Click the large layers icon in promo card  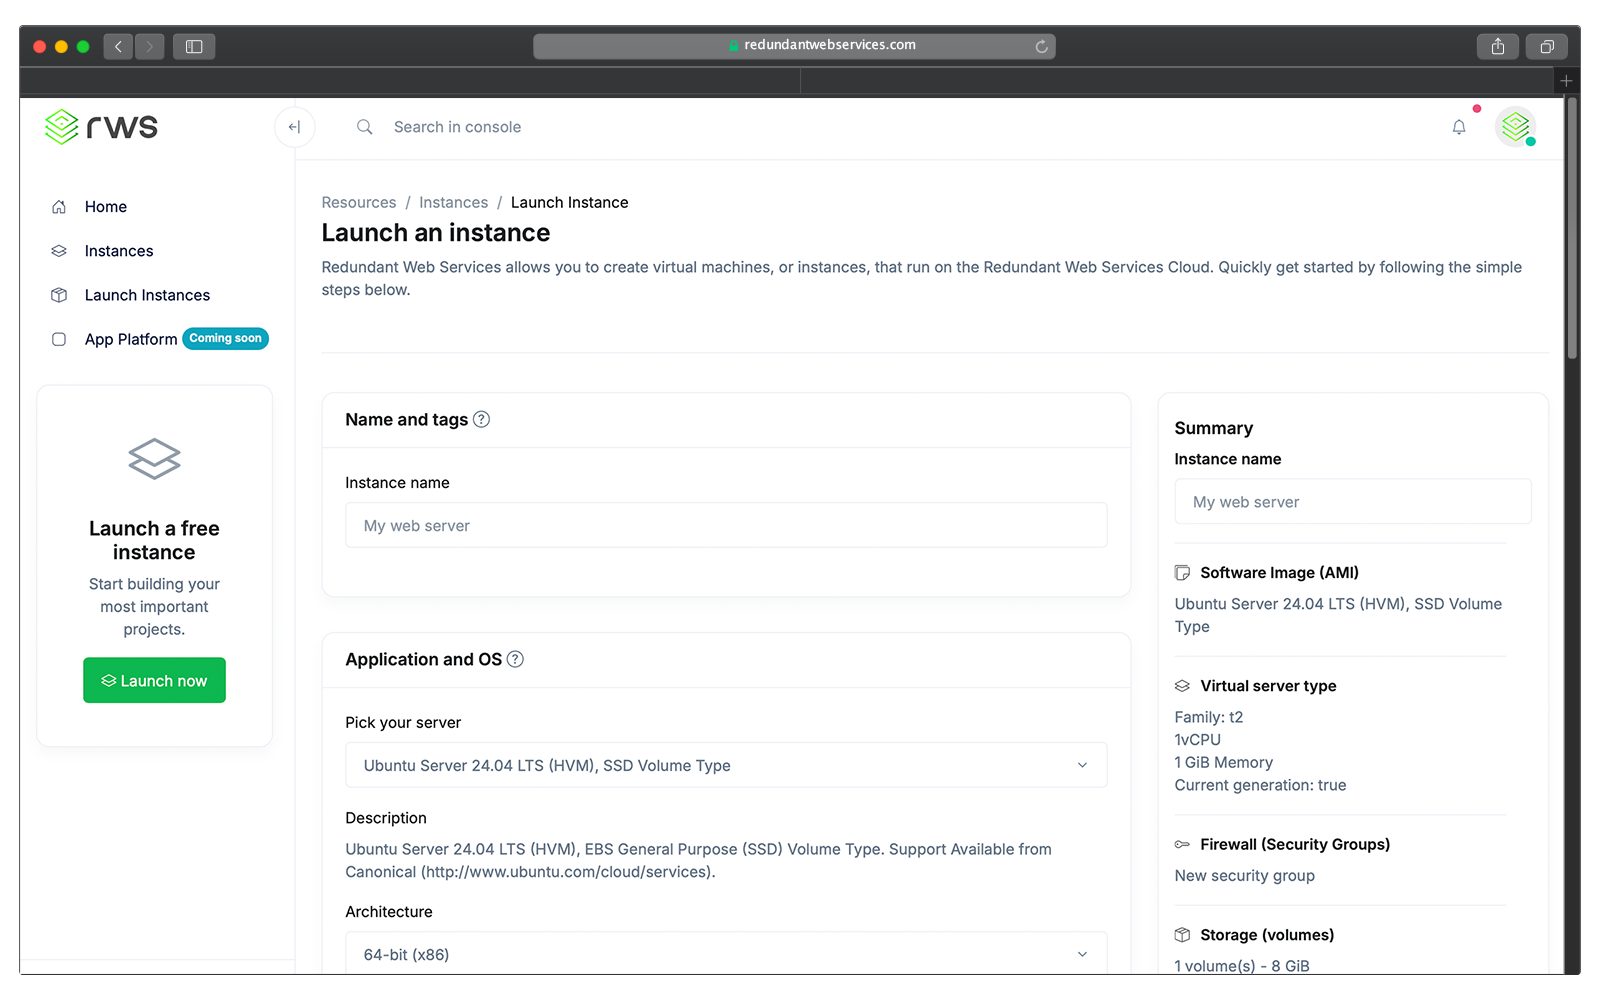tap(154, 459)
